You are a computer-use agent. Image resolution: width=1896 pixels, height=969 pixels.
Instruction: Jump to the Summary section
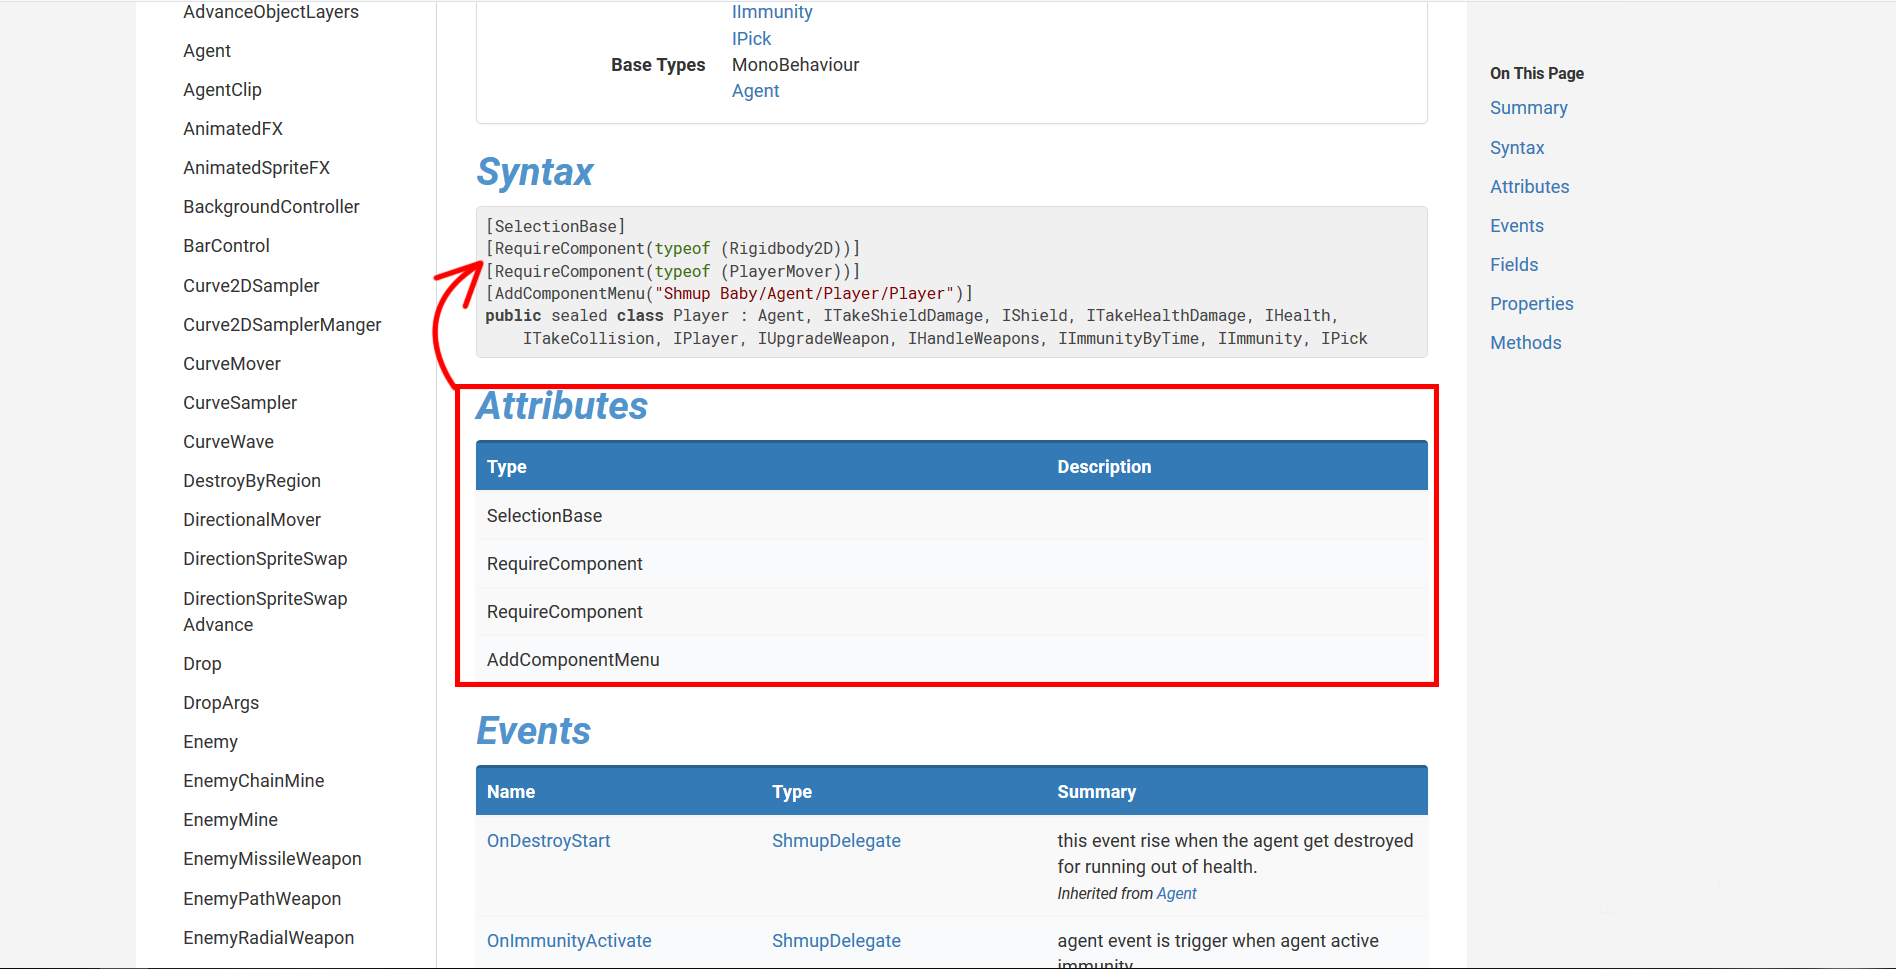[x=1528, y=107]
